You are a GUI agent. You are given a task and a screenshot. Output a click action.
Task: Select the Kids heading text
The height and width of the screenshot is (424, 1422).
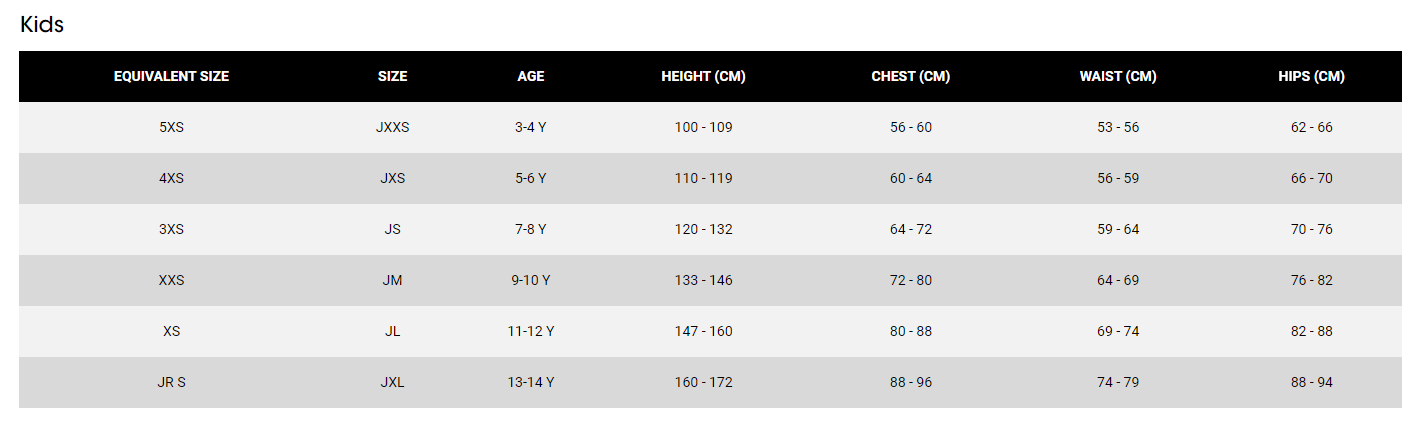(42, 25)
